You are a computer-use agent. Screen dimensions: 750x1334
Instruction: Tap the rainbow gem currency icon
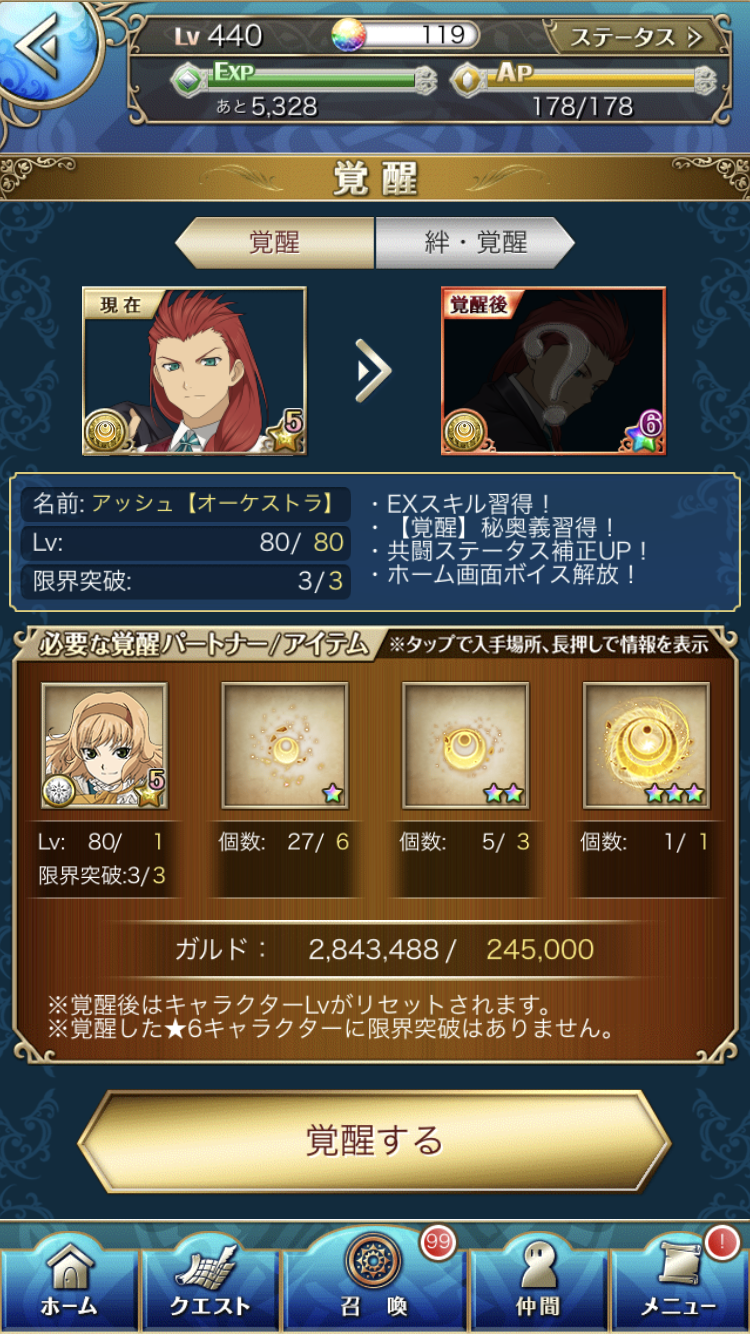[349, 35]
